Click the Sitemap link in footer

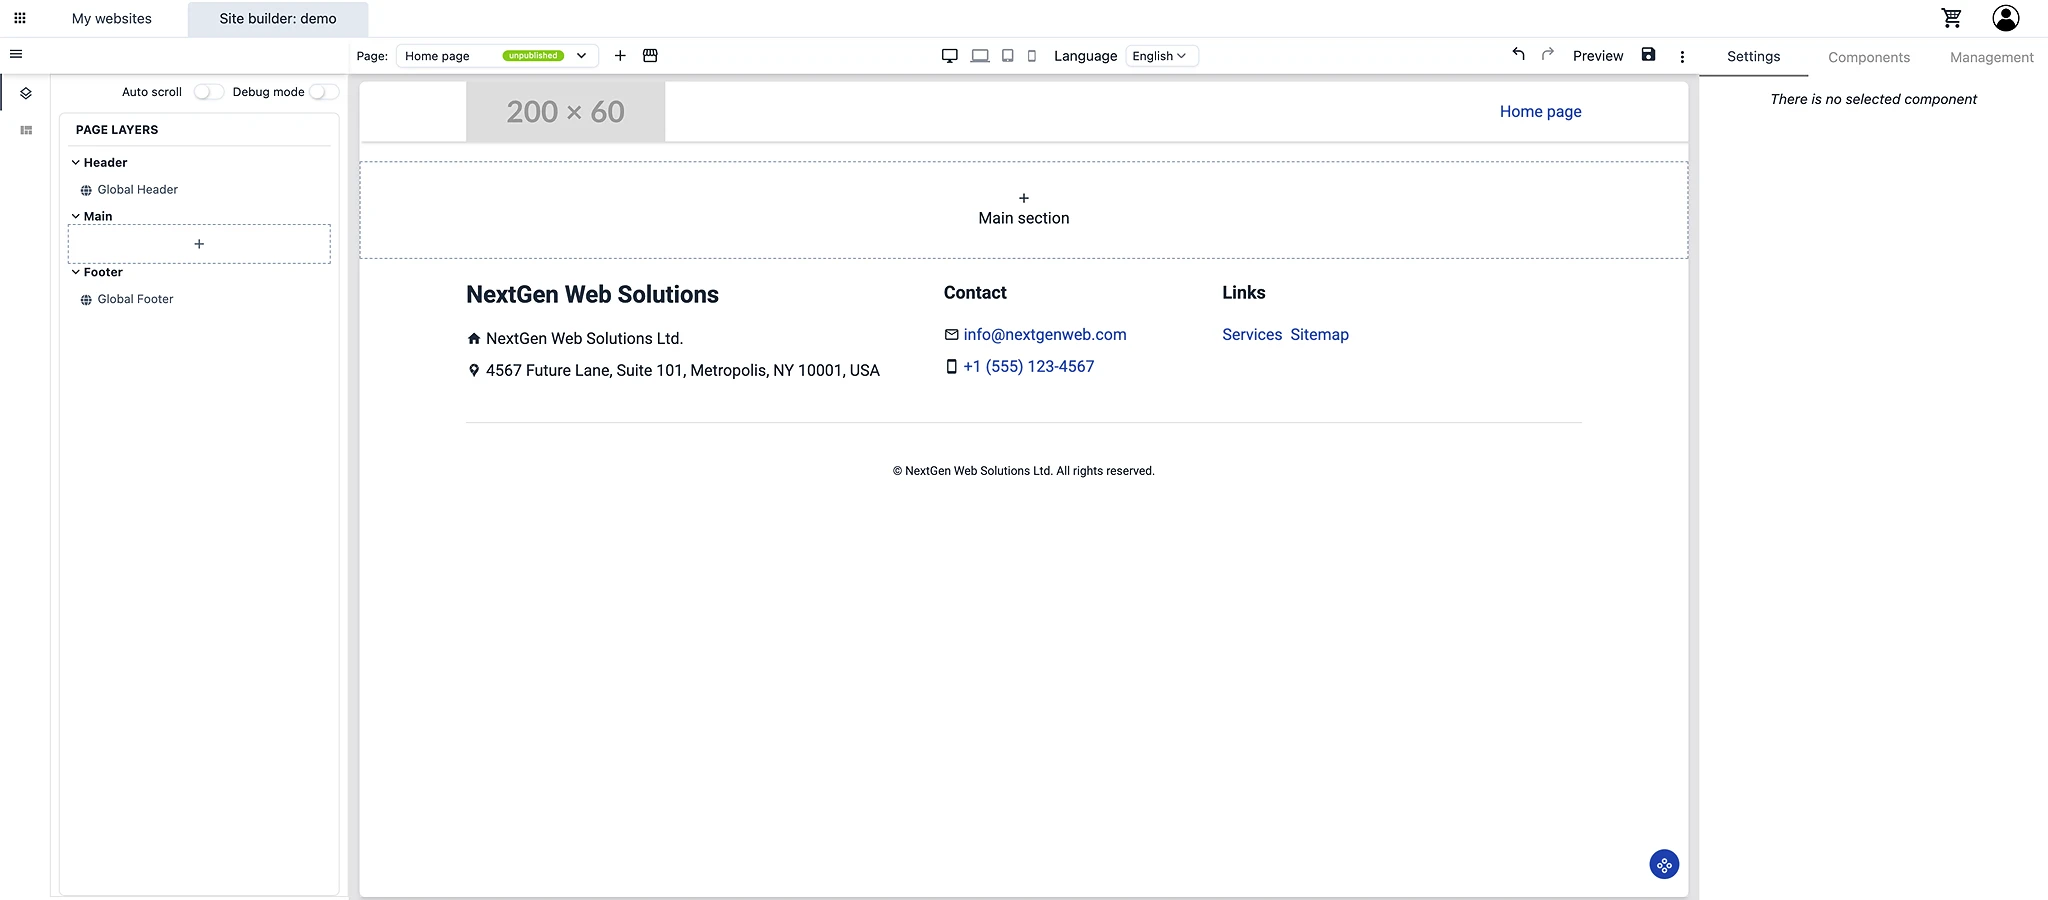coord(1319,335)
